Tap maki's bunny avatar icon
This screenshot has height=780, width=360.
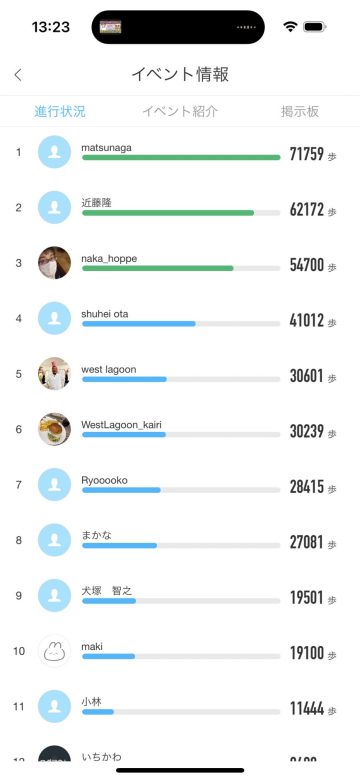click(x=54, y=651)
